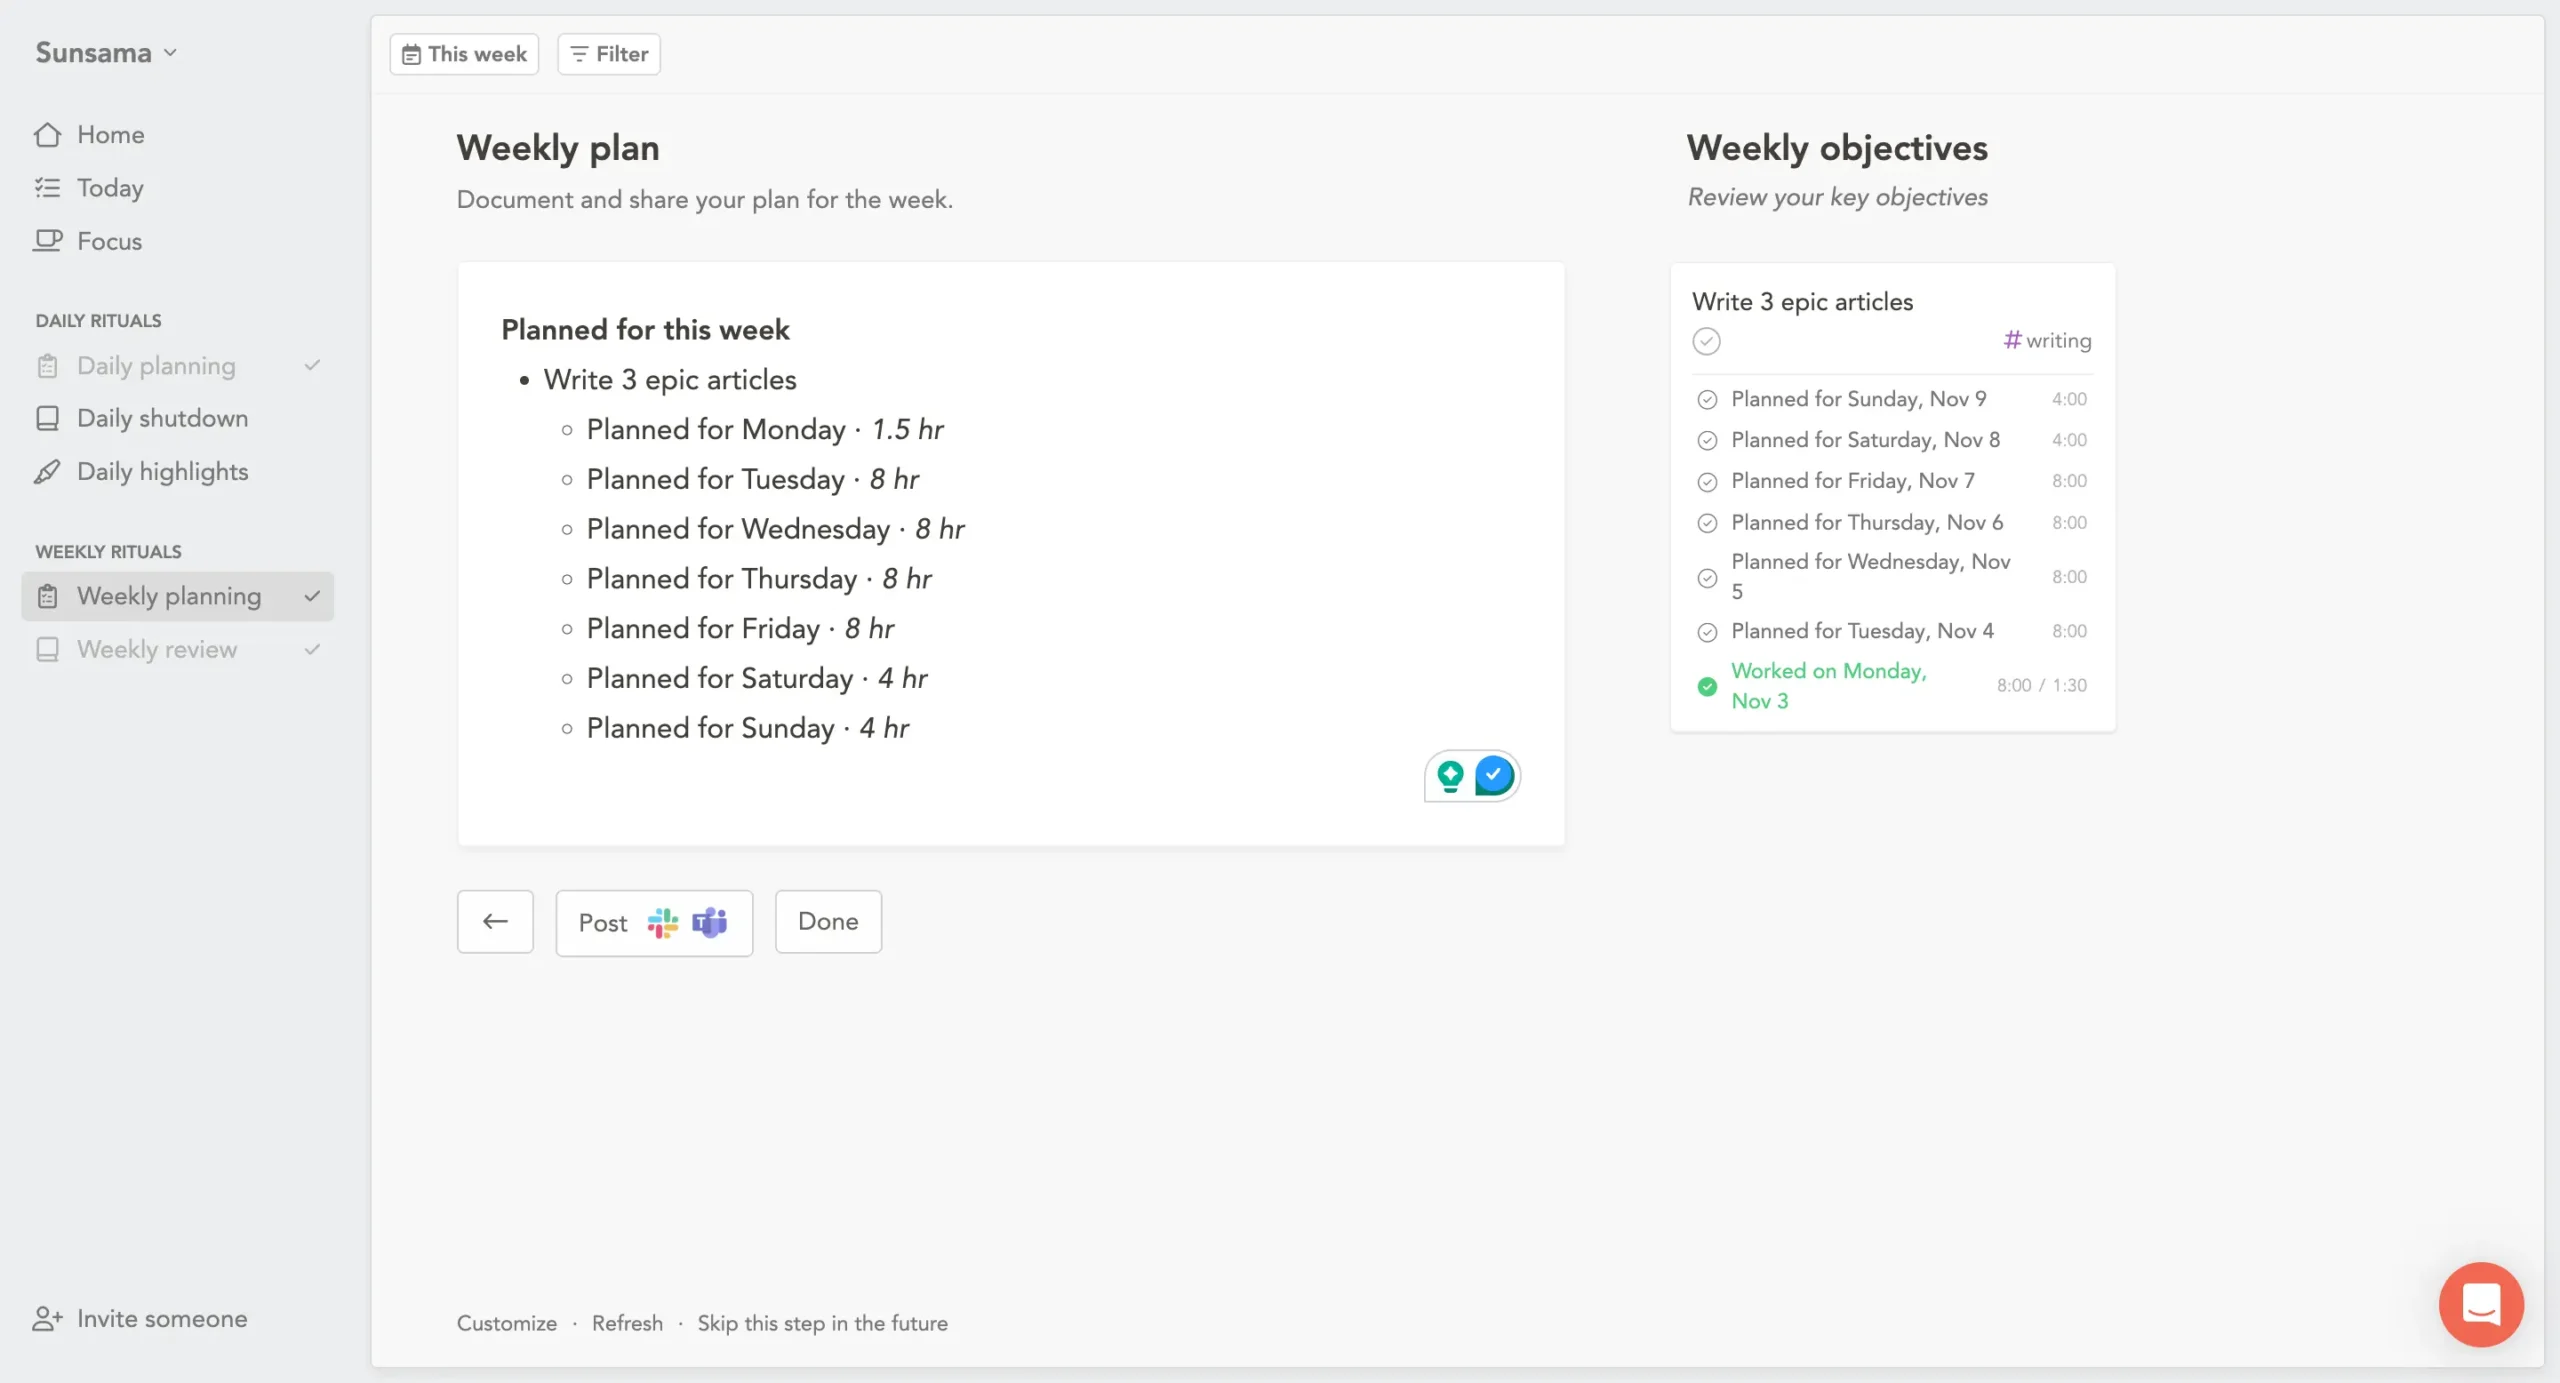Click the blue checkmark grammar icon

click(x=1494, y=775)
